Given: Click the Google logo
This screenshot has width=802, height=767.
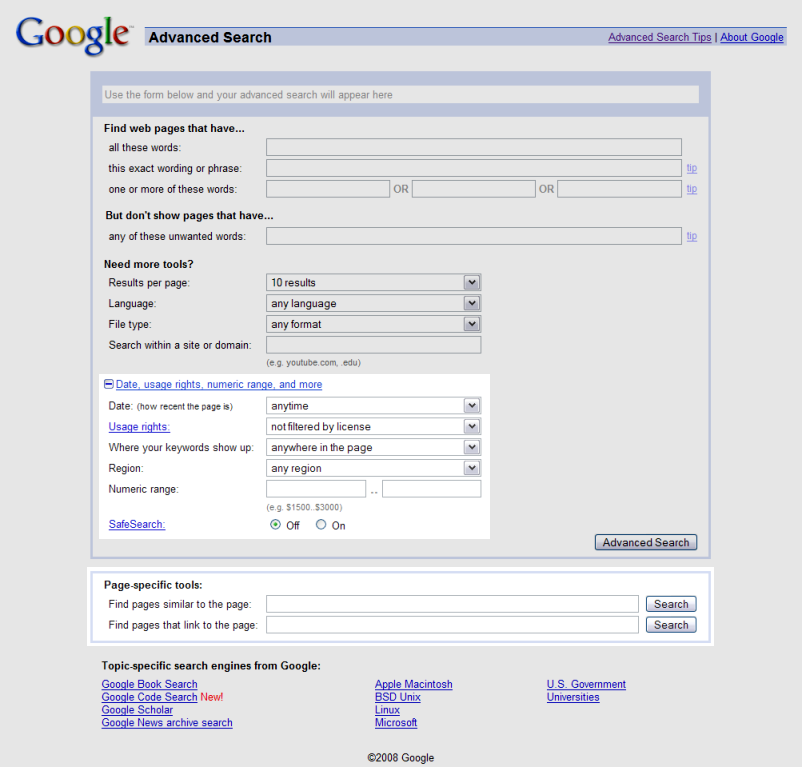Looking at the screenshot, I should (74, 35).
